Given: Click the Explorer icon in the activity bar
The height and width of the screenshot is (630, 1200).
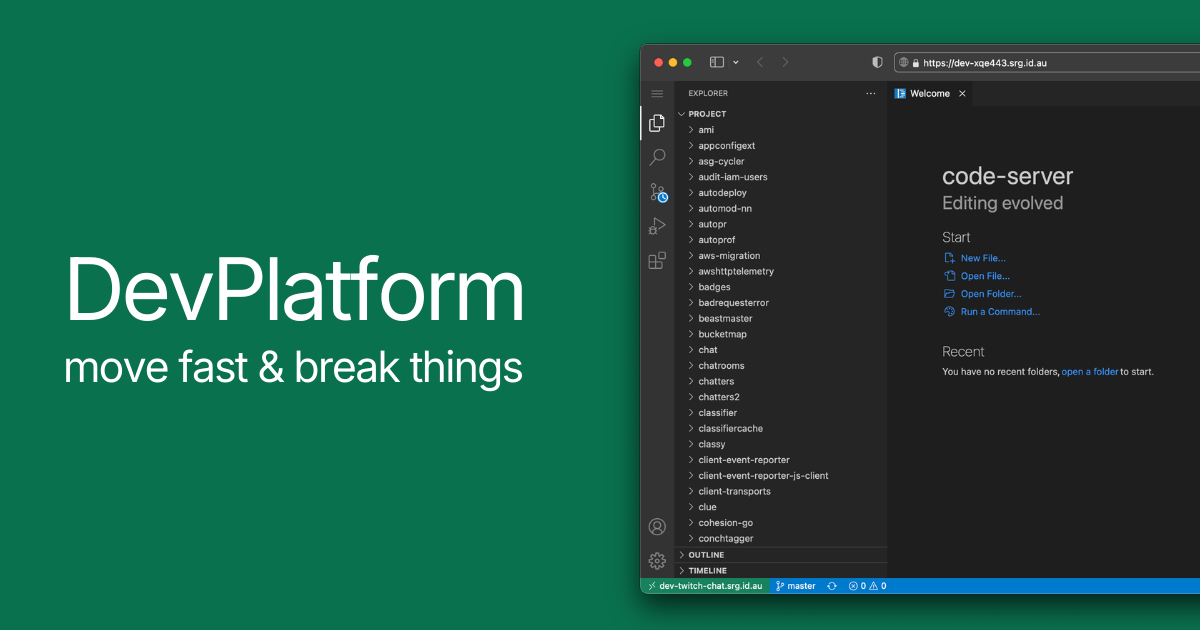Looking at the screenshot, I should point(657,122).
